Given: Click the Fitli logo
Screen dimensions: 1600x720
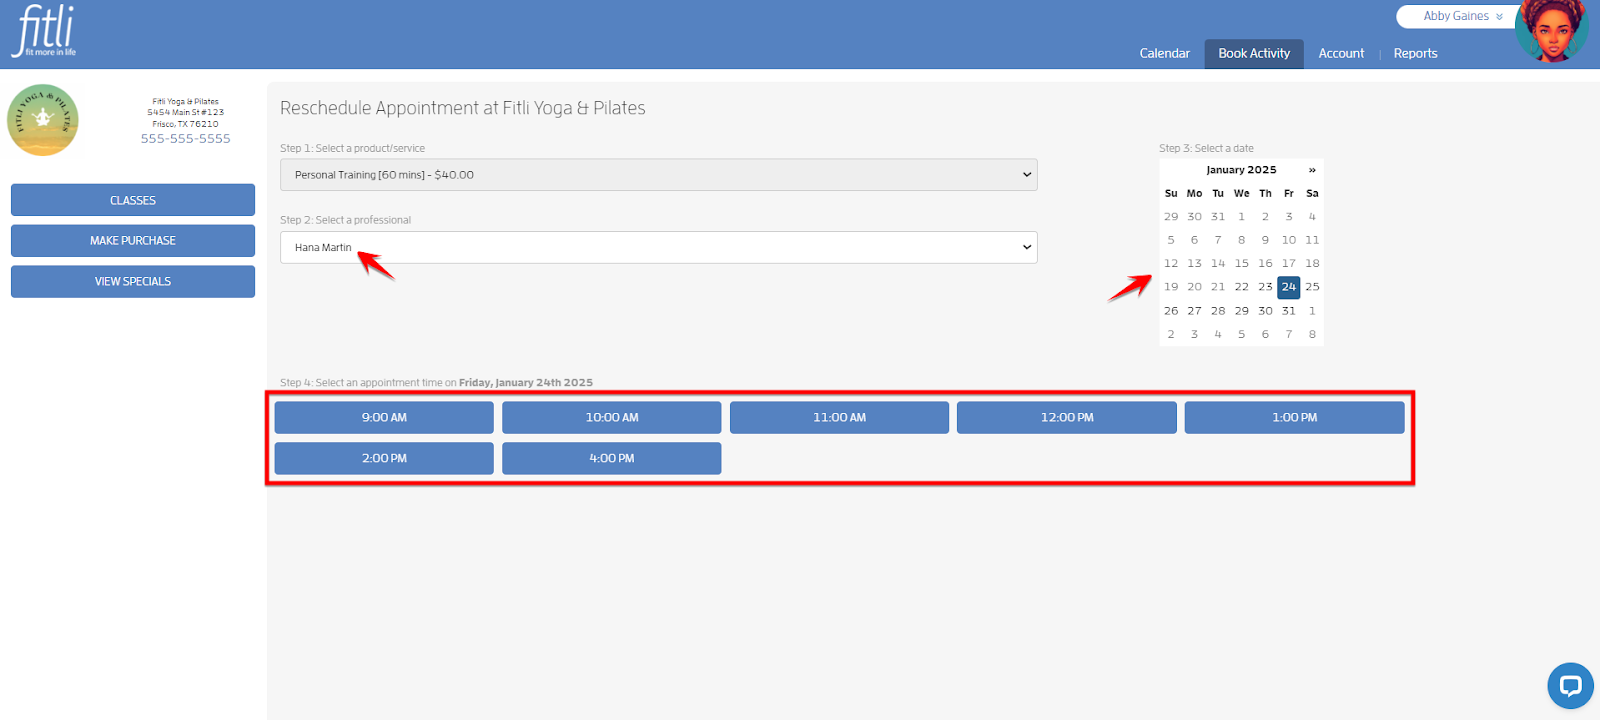Looking at the screenshot, I should [45, 31].
